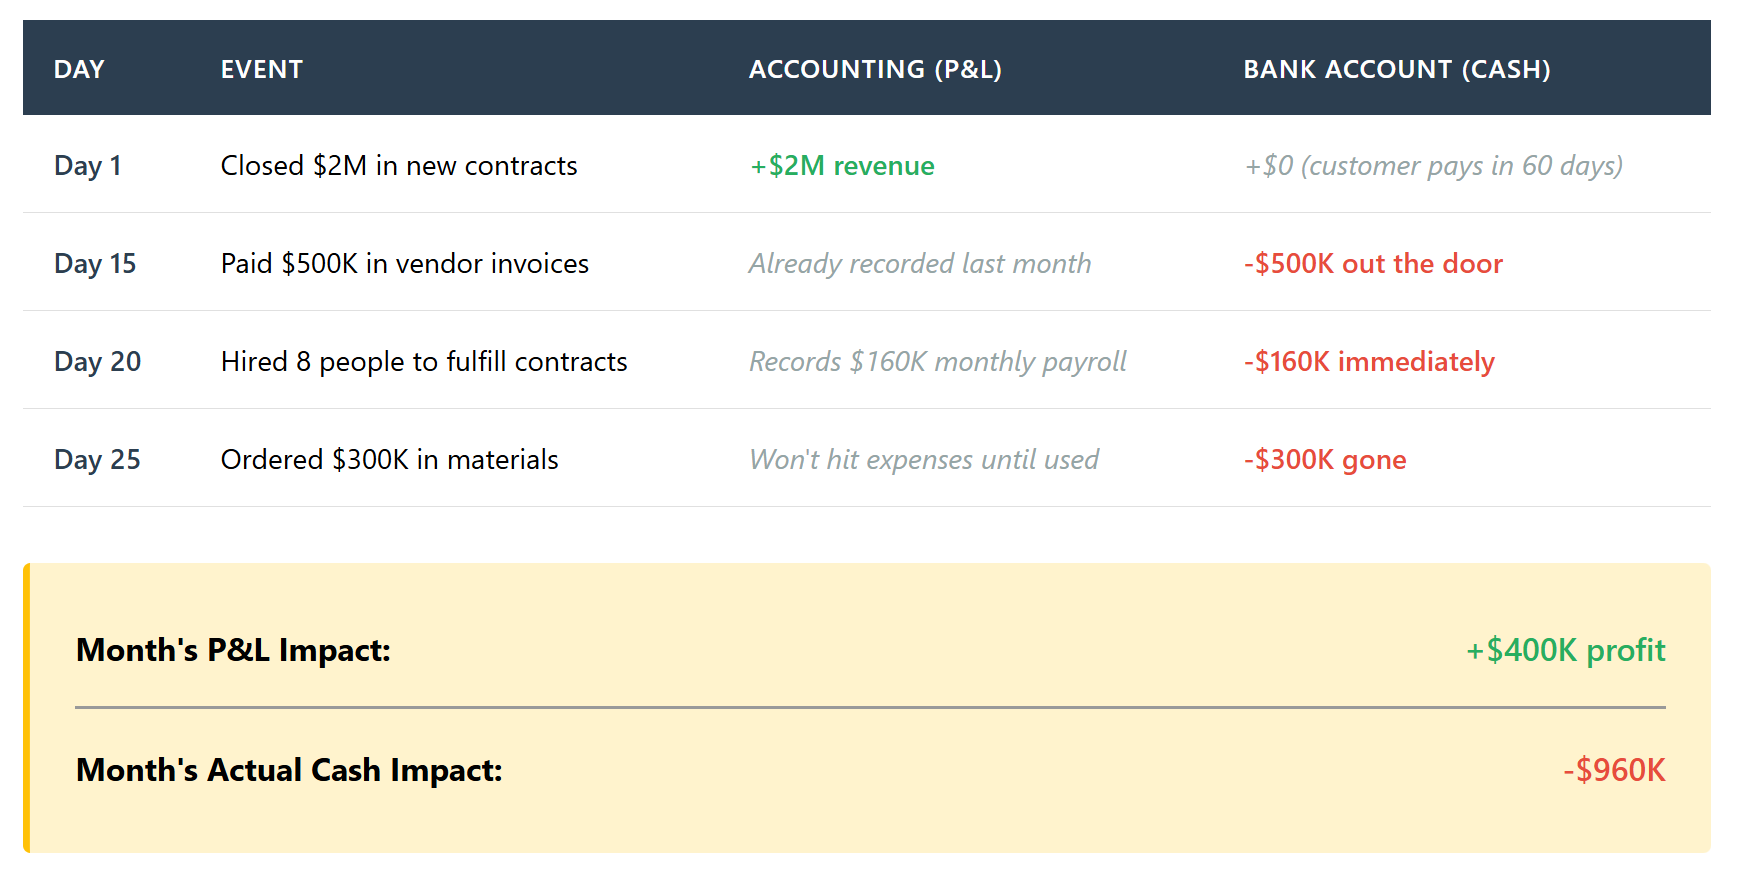The image size is (1742, 872).
Task: Select "Paid $500K in vendor invoices" event
Action: point(405,263)
